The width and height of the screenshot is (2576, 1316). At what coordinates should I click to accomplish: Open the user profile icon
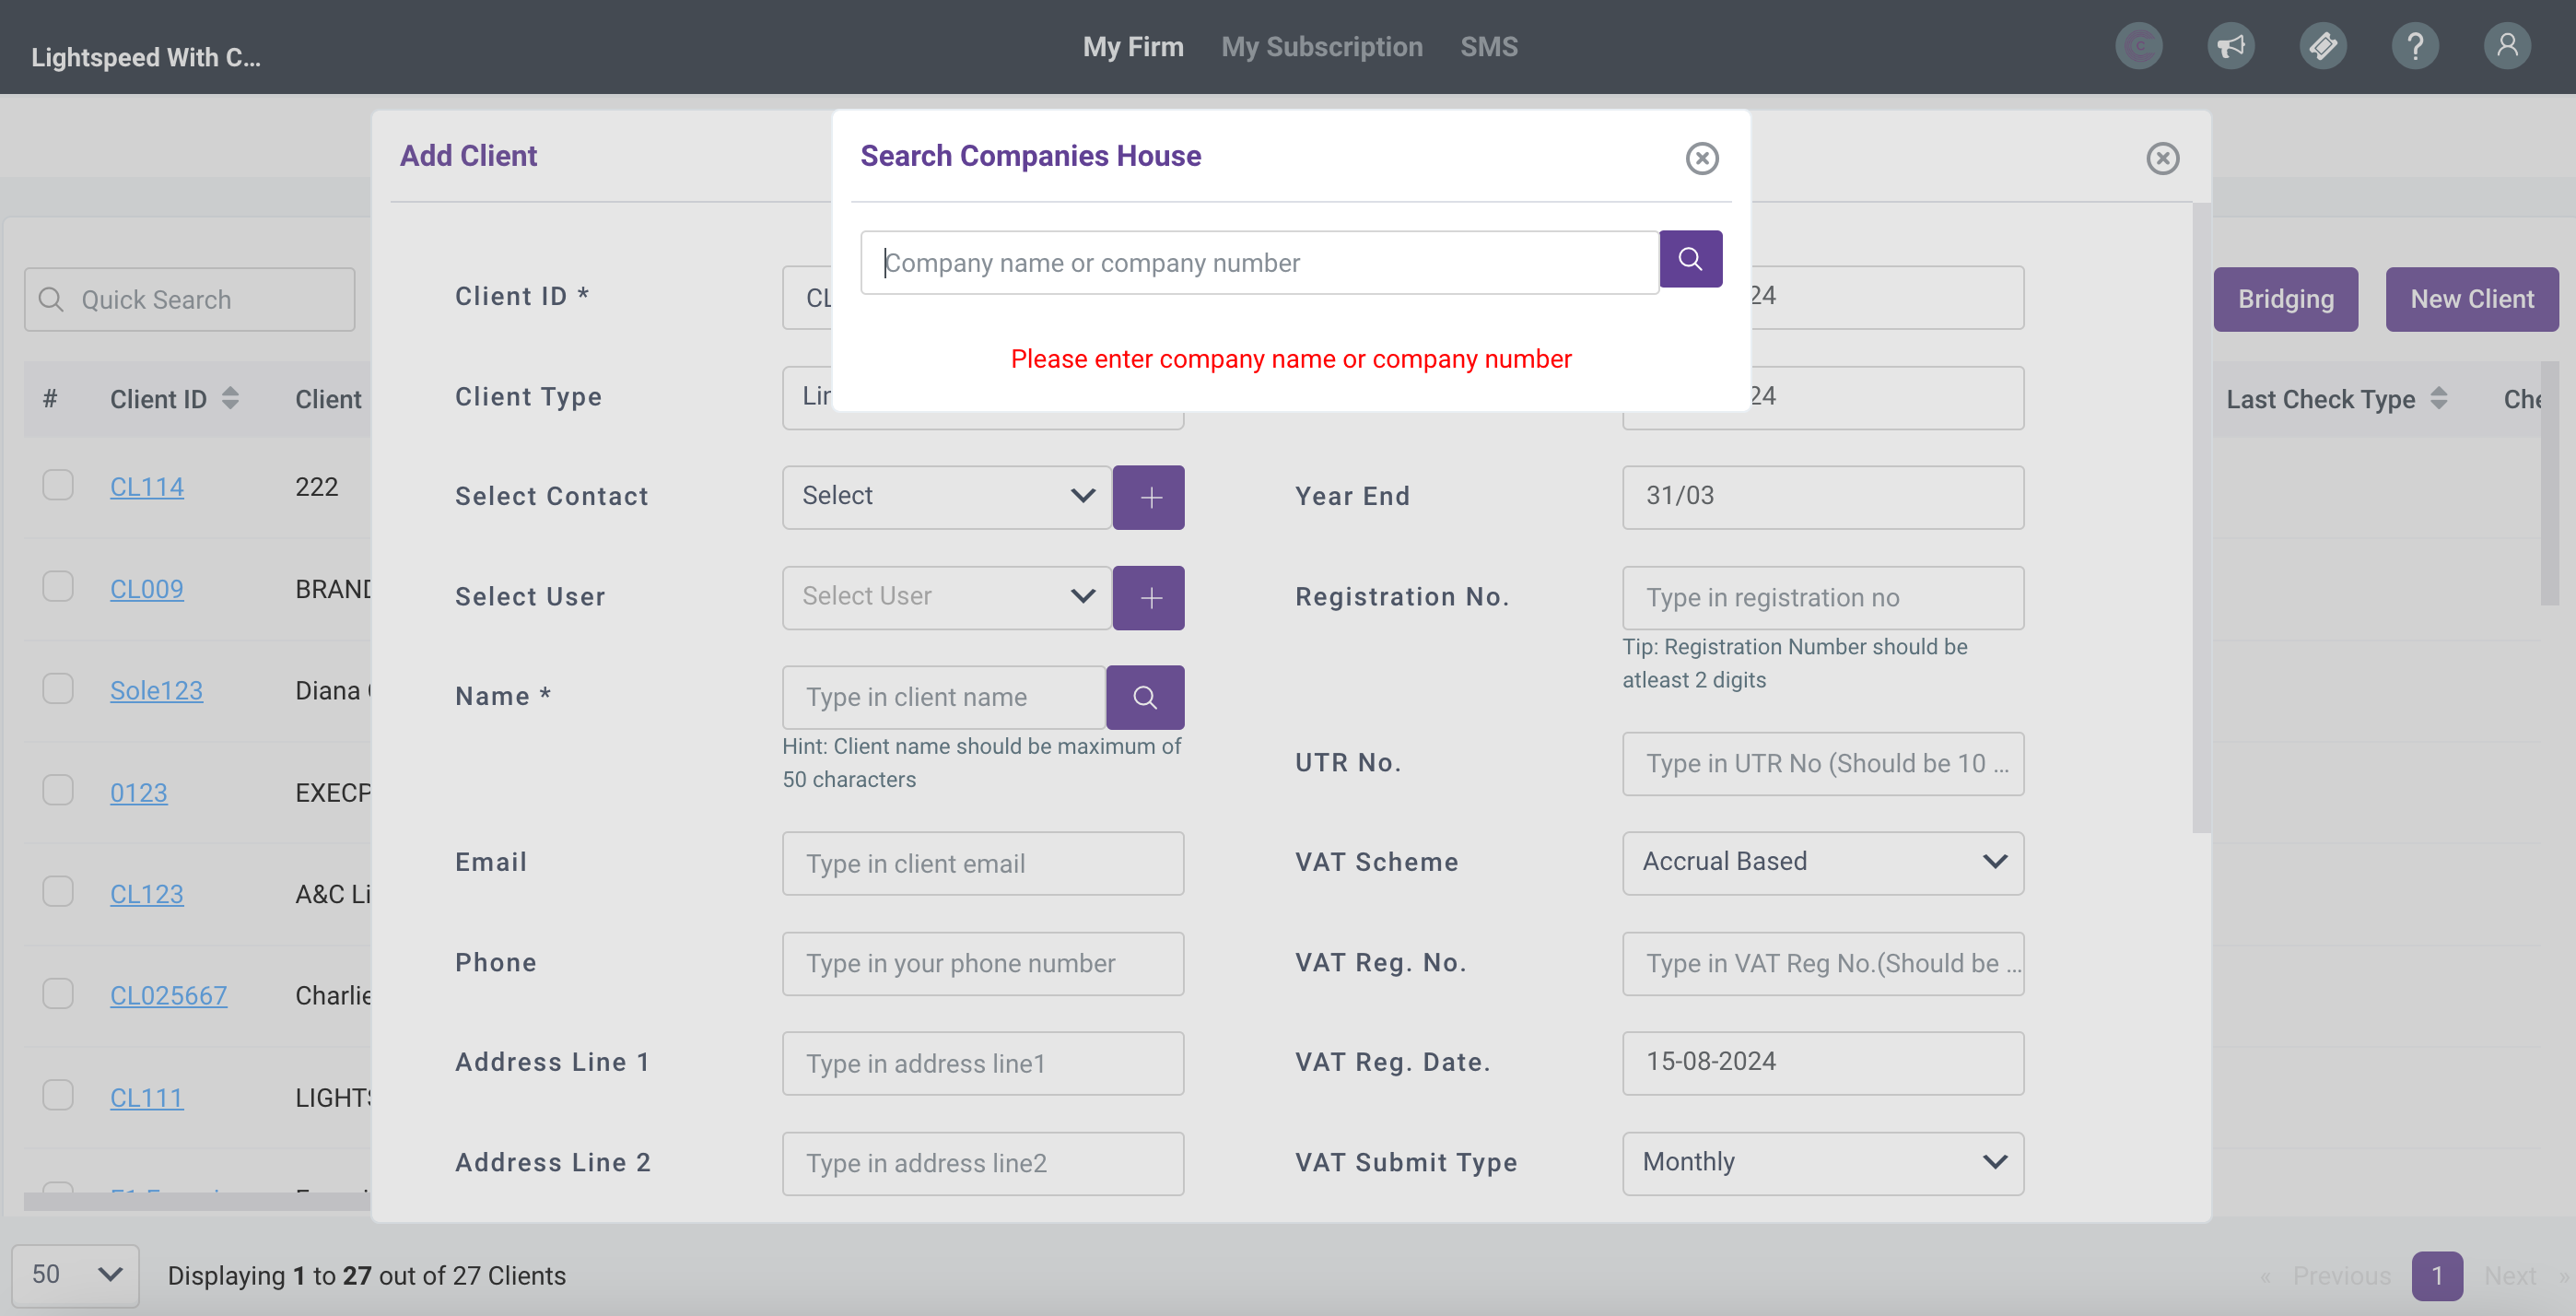(2506, 46)
